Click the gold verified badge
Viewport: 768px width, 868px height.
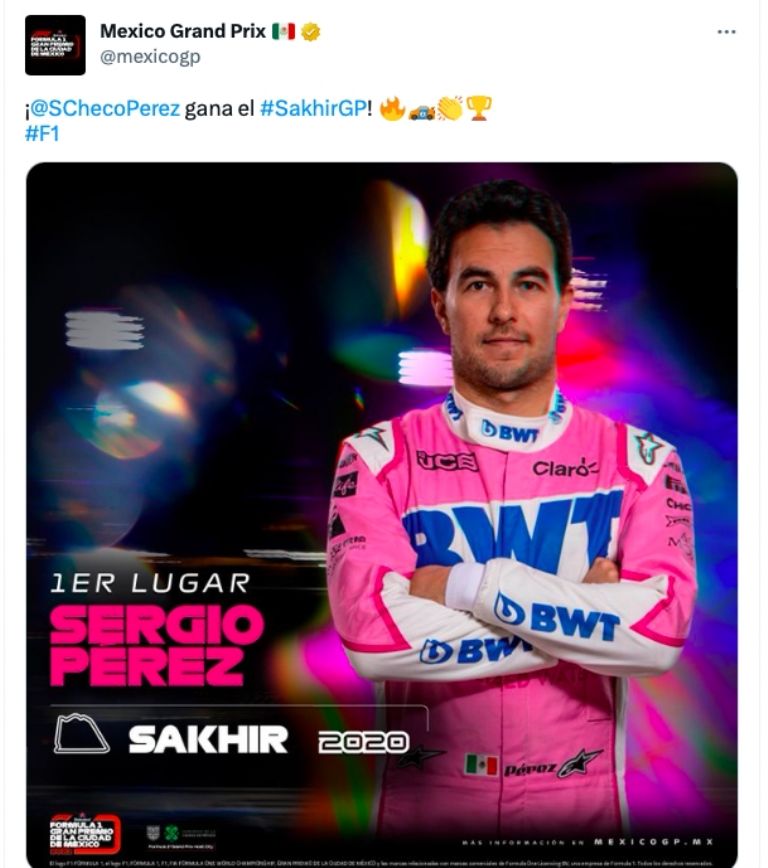312,31
